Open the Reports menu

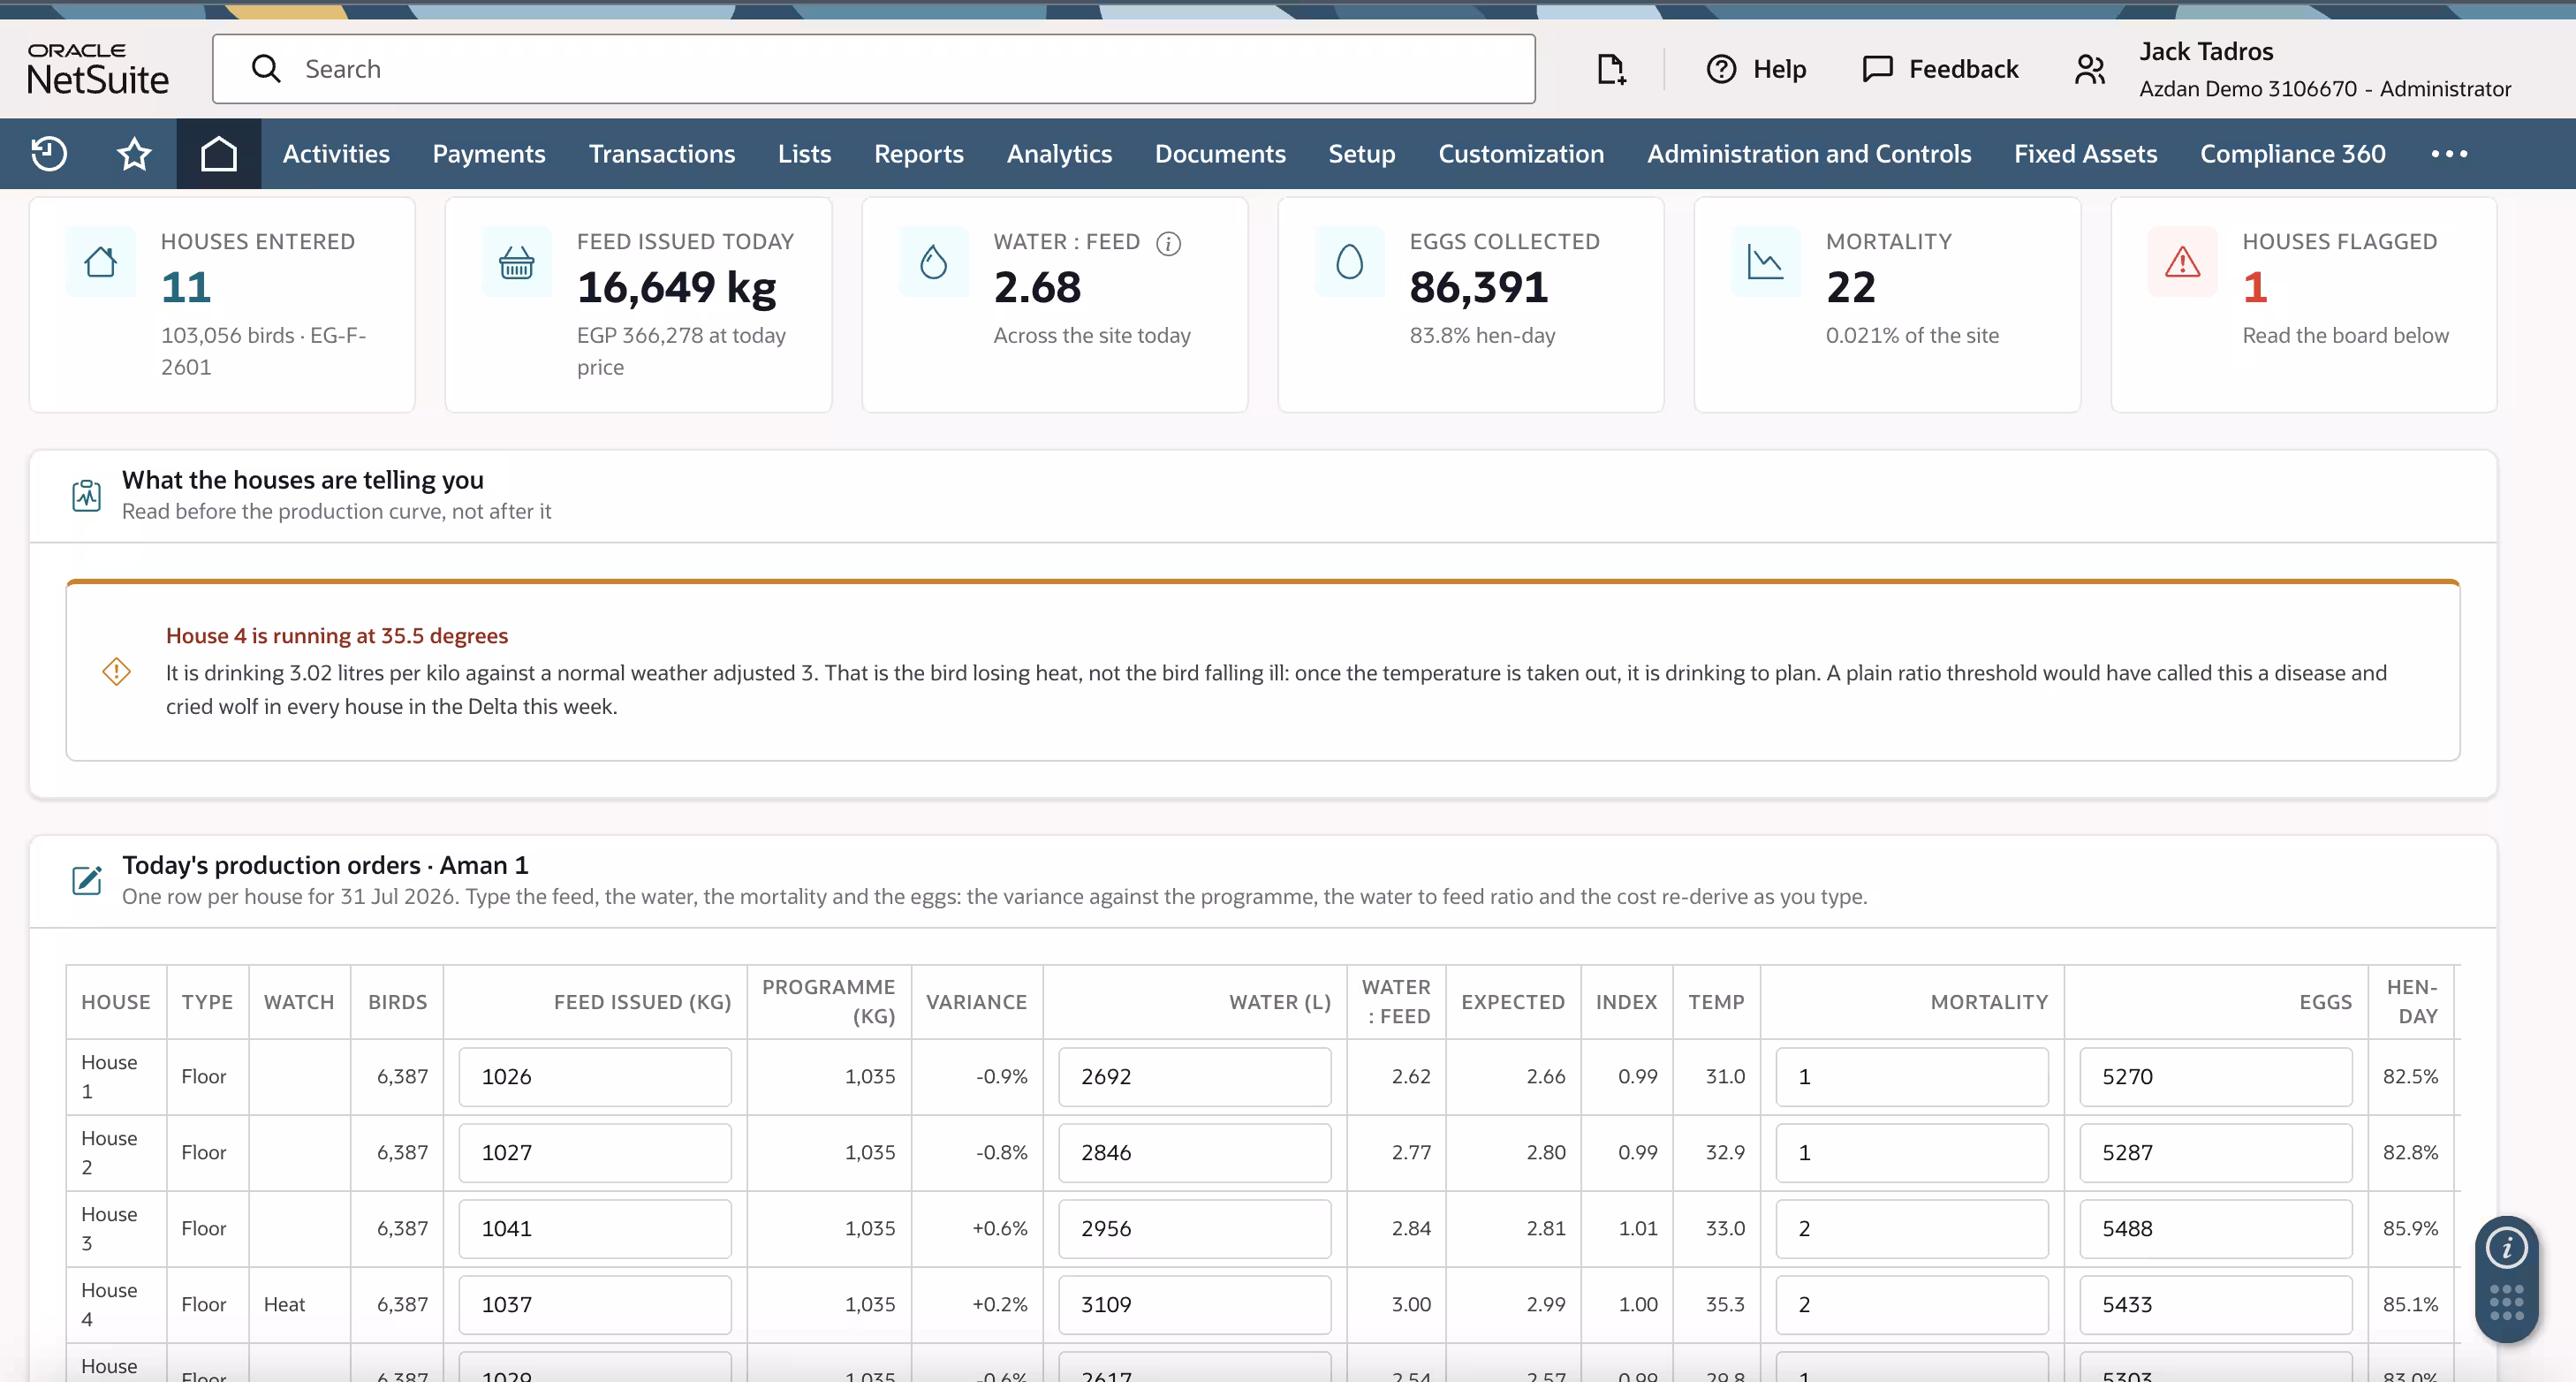point(919,153)
